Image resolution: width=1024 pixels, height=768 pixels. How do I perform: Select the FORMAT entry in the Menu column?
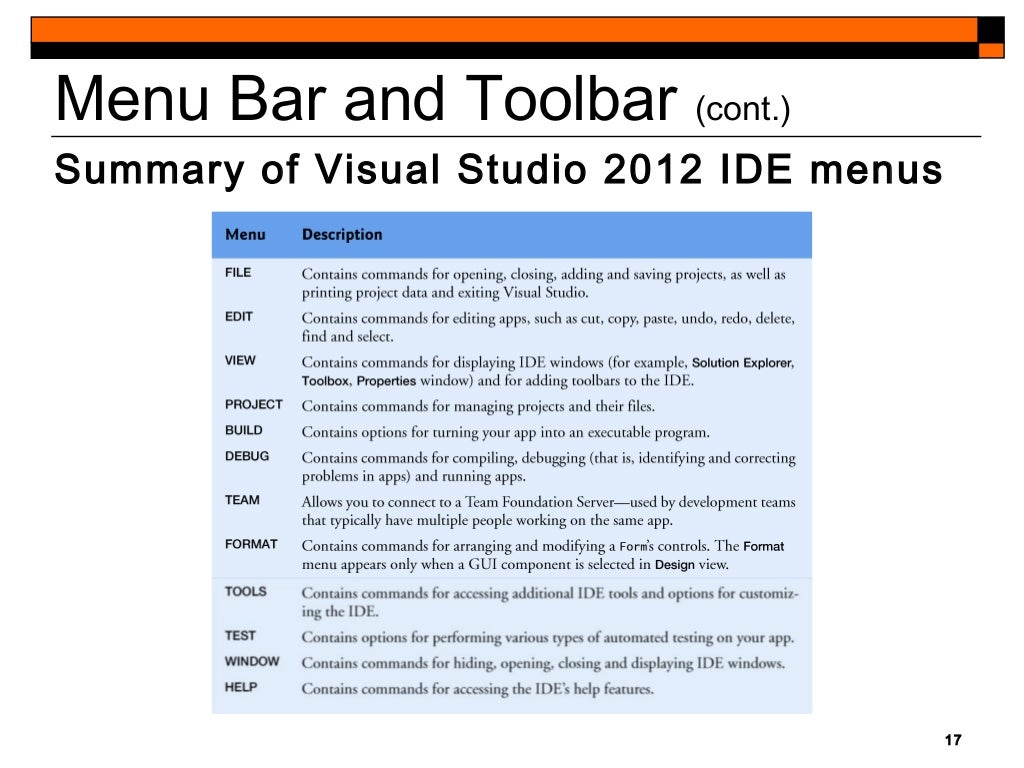pos(251,544)
